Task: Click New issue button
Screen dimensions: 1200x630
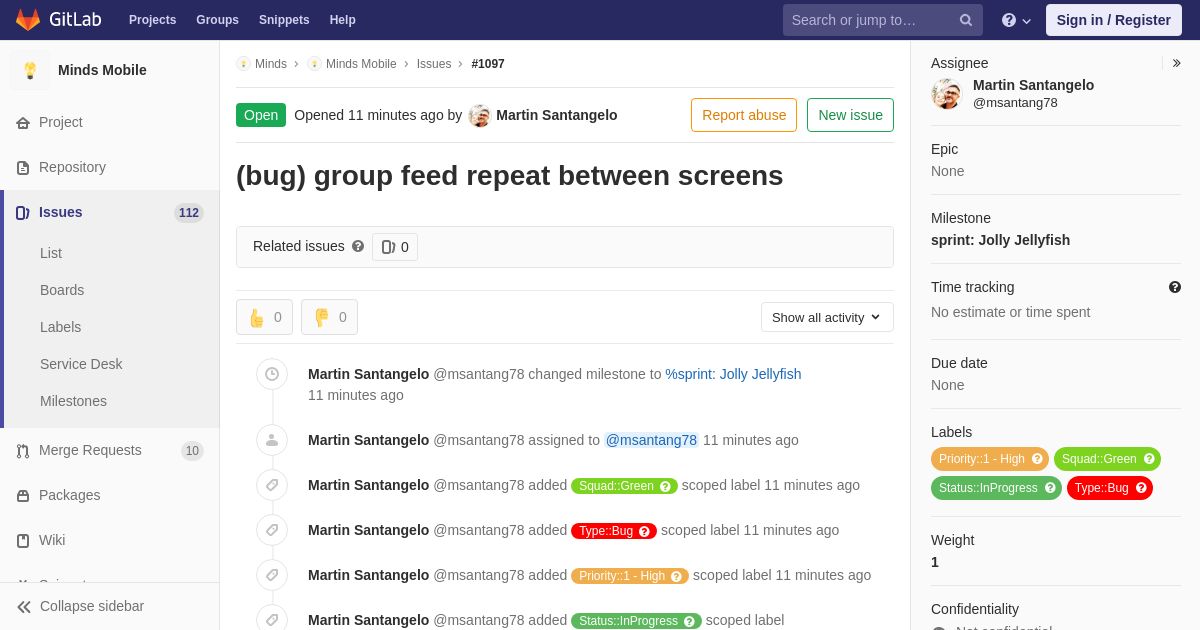Action: 850,115
